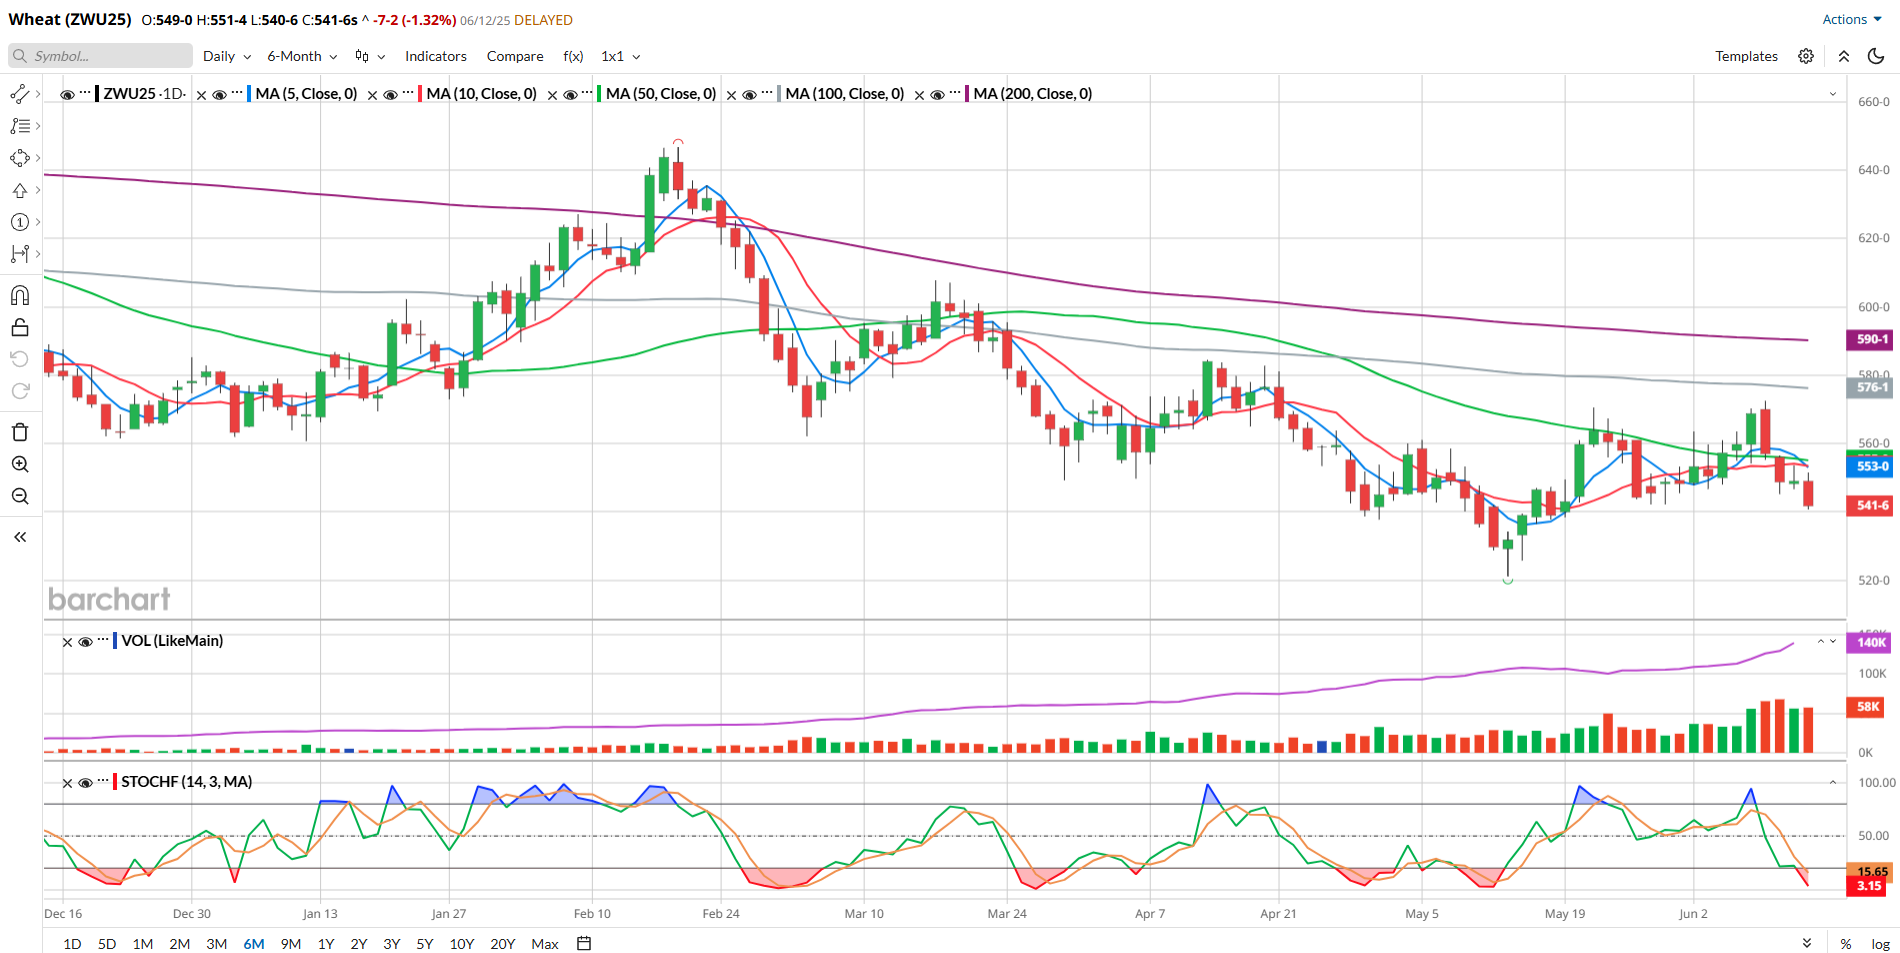Click into the Symbol search field
This screenshot has width=1900, height=953.
tap(100, 56)
